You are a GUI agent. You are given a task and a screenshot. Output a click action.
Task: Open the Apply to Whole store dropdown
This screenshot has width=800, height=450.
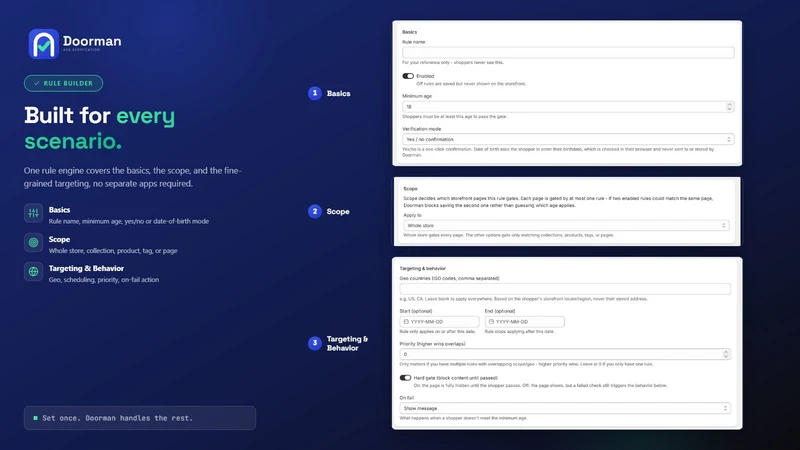coord(566,225)
